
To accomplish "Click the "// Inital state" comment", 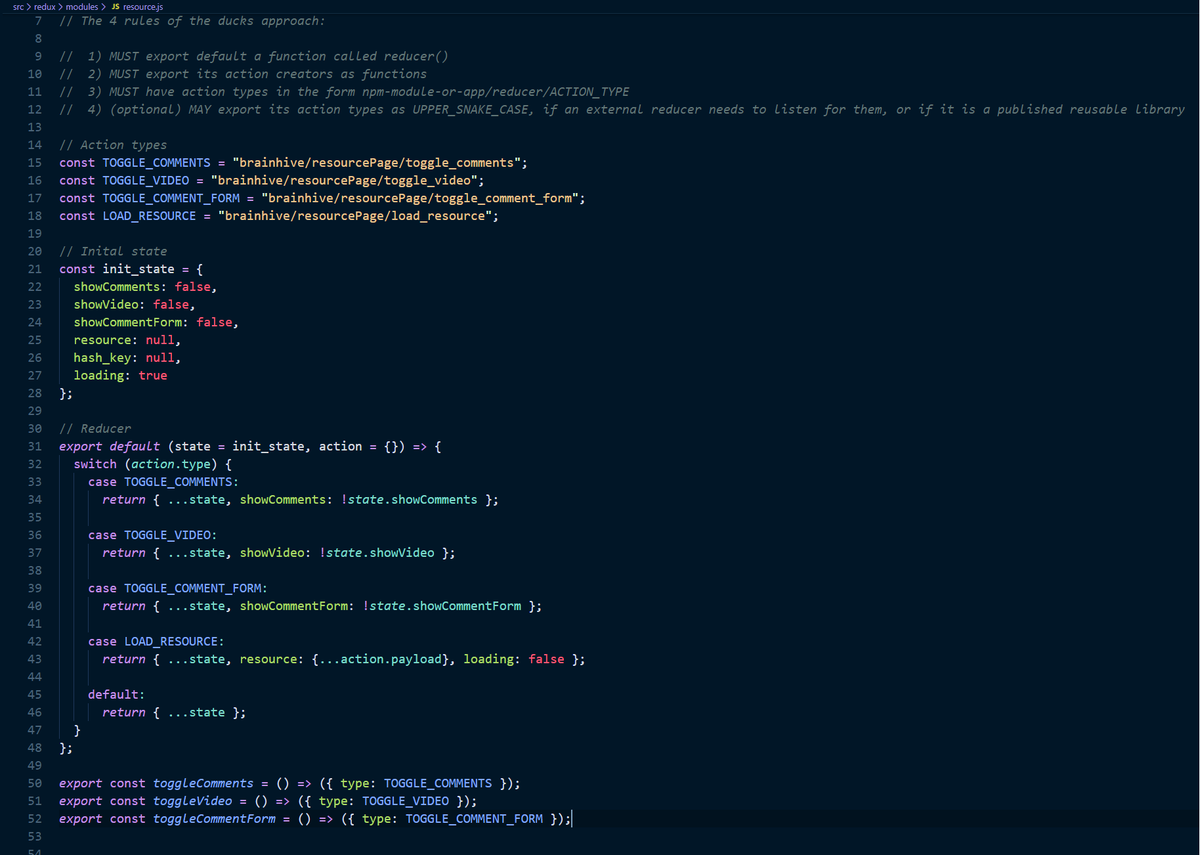I will coord(113,251).
